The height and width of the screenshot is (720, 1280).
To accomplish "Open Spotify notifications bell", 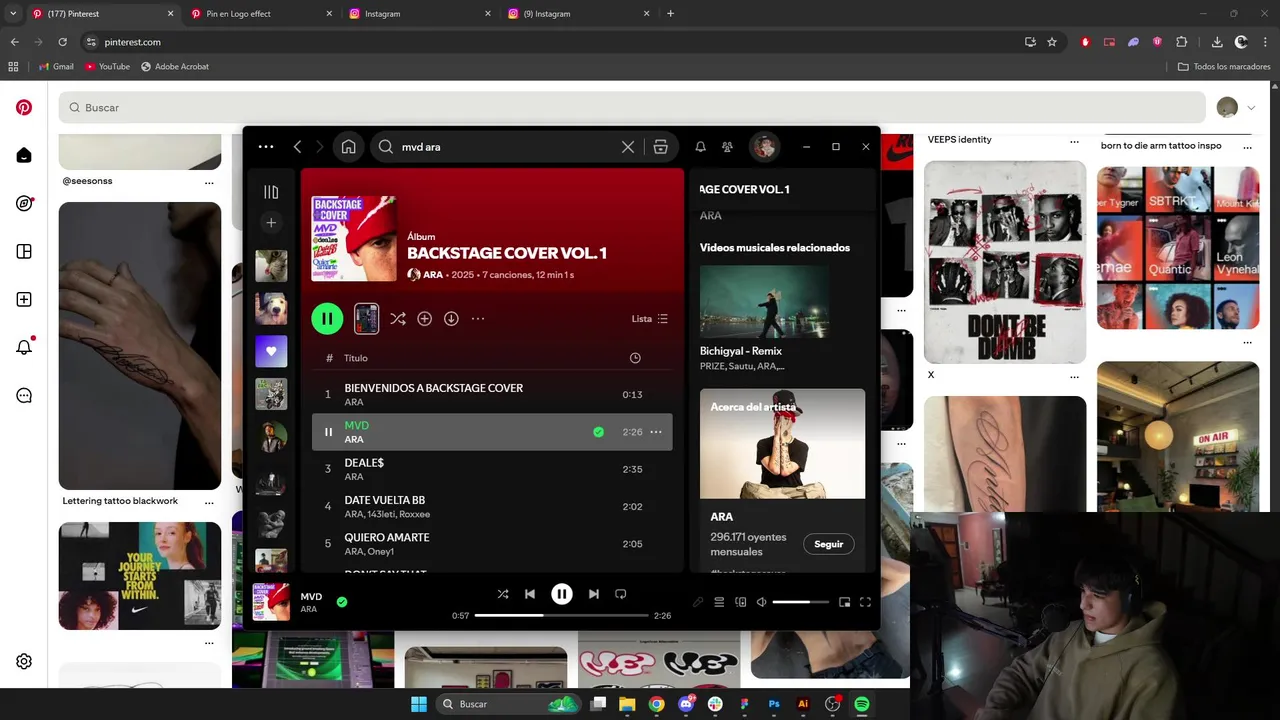I will tap(700, 147).
